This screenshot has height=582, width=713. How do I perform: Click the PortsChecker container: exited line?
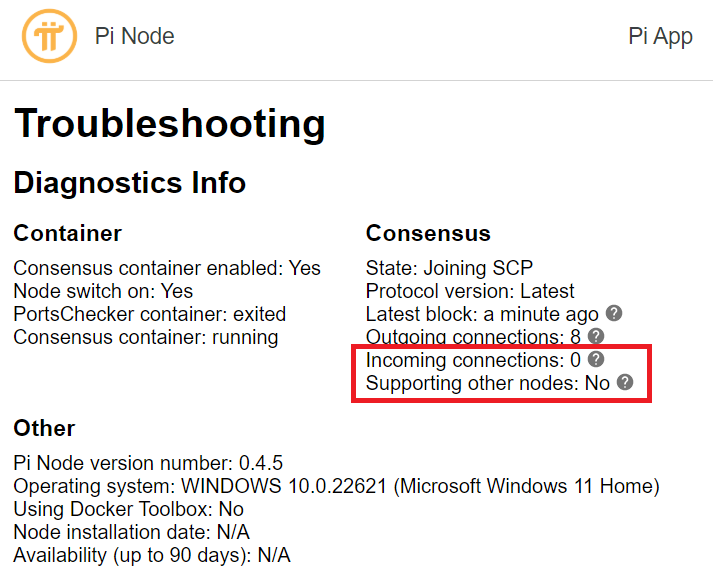coord(150,314)
